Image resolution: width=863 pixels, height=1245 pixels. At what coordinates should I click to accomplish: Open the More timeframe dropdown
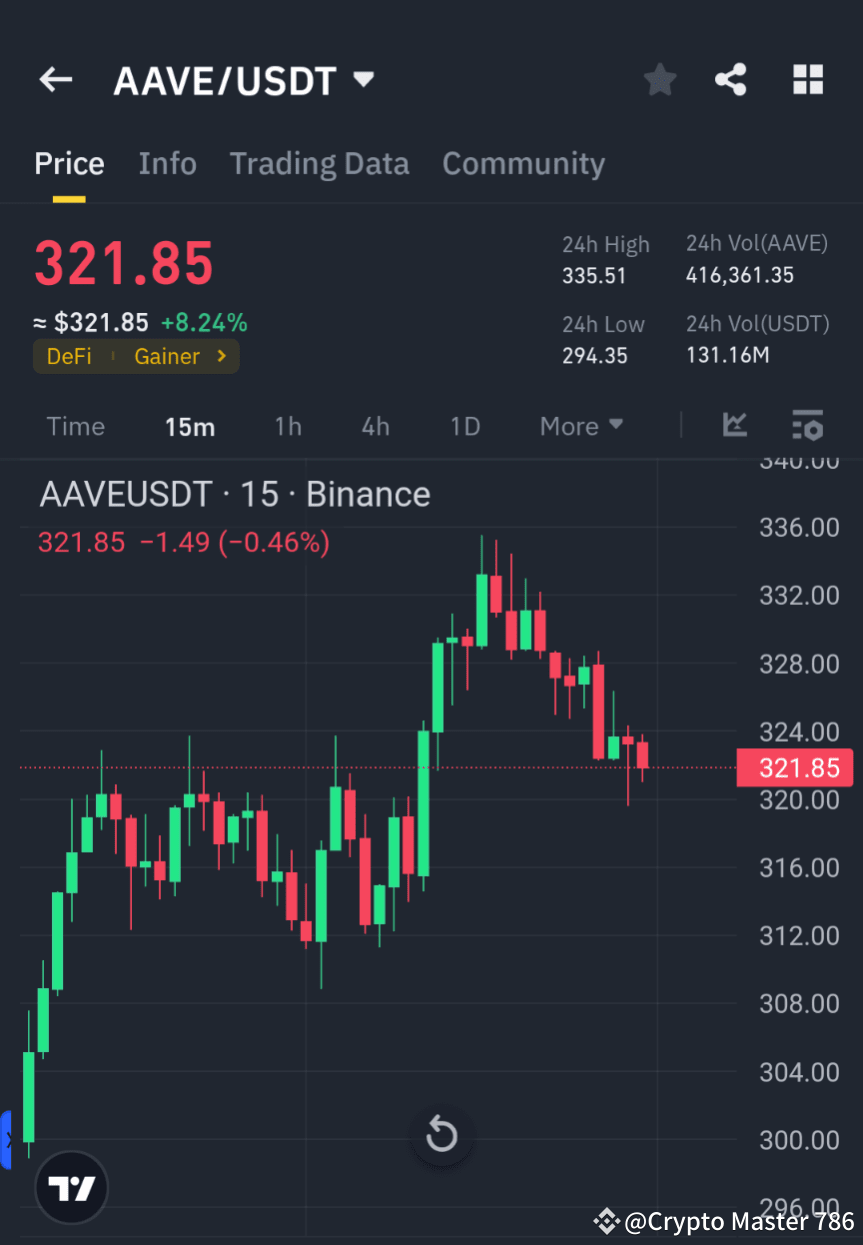[580, 425]
